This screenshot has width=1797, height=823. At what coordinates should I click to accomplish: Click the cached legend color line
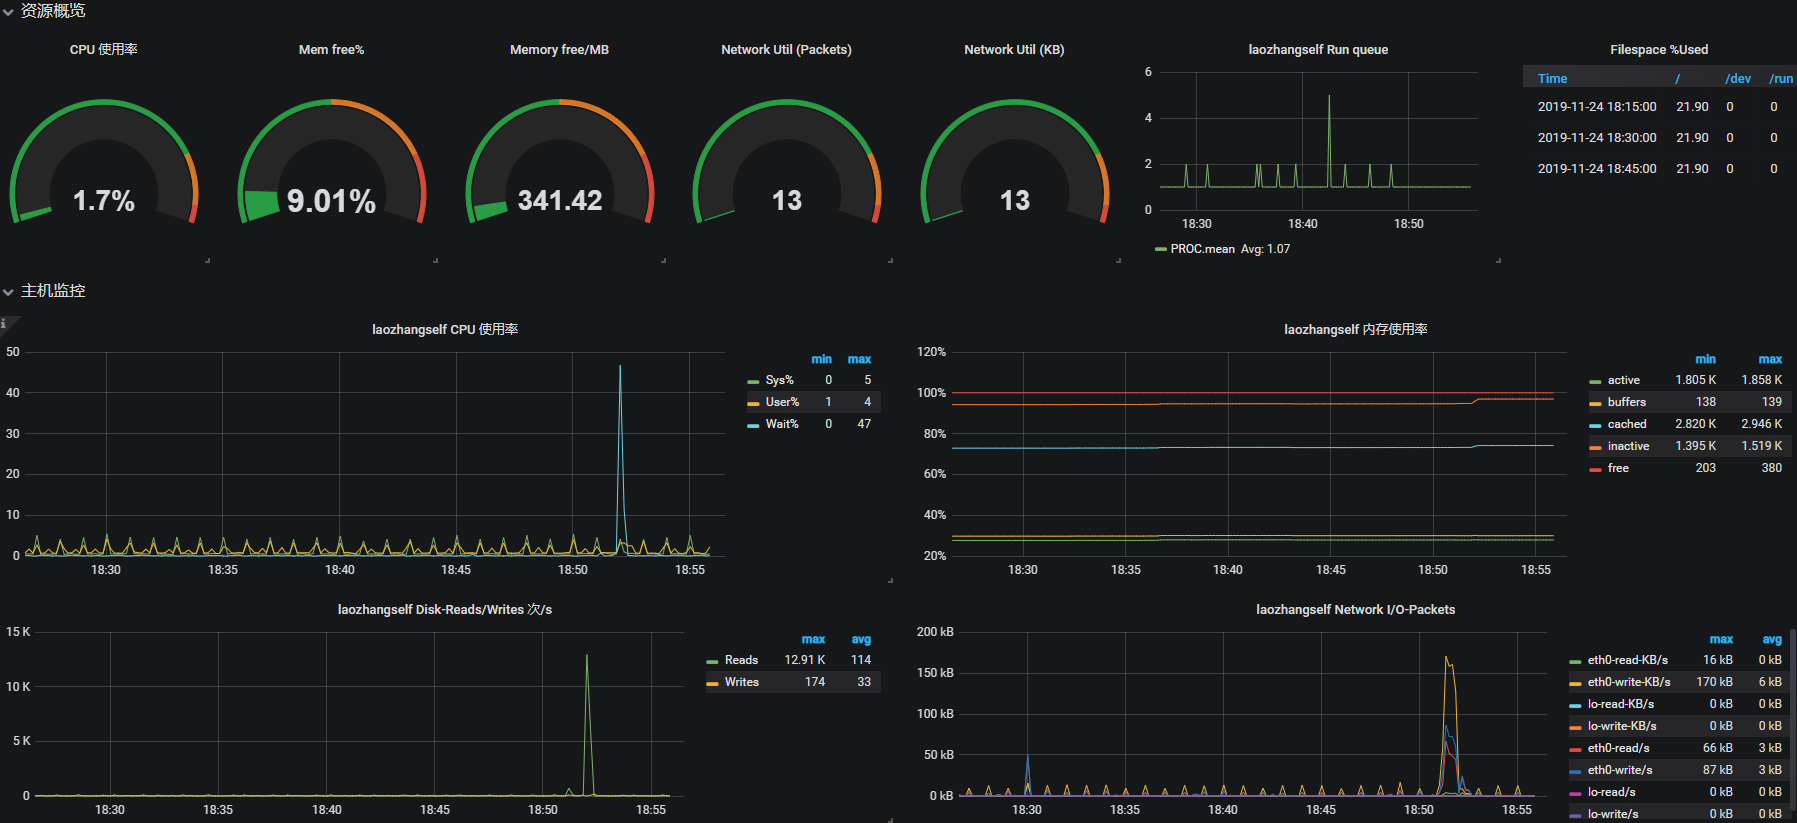(1595, 425)
